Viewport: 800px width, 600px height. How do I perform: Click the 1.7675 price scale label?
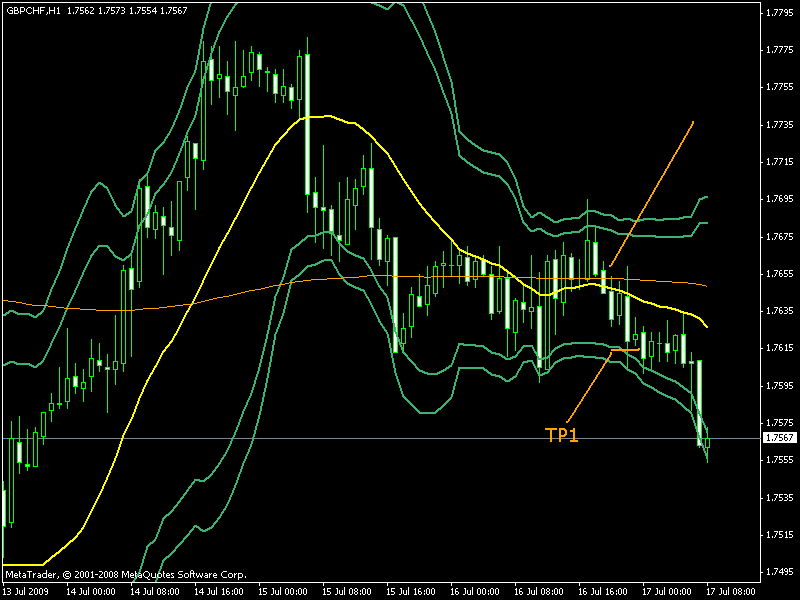[780, 236]
